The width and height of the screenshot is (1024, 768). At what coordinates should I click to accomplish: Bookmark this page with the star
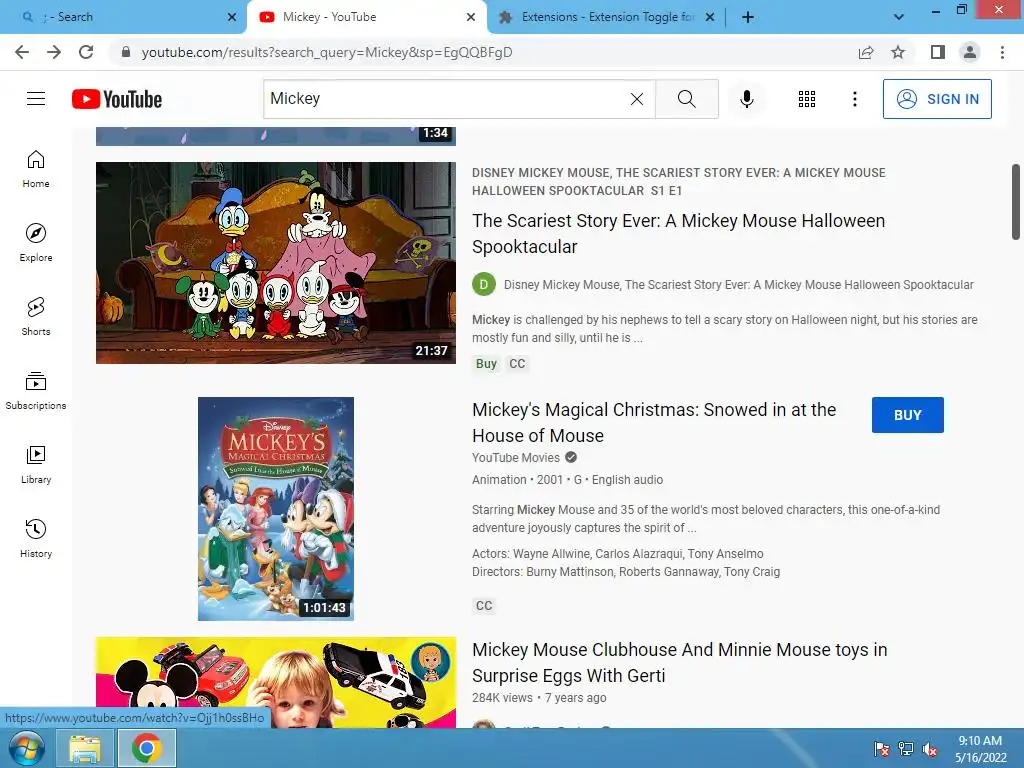(898, 52)
